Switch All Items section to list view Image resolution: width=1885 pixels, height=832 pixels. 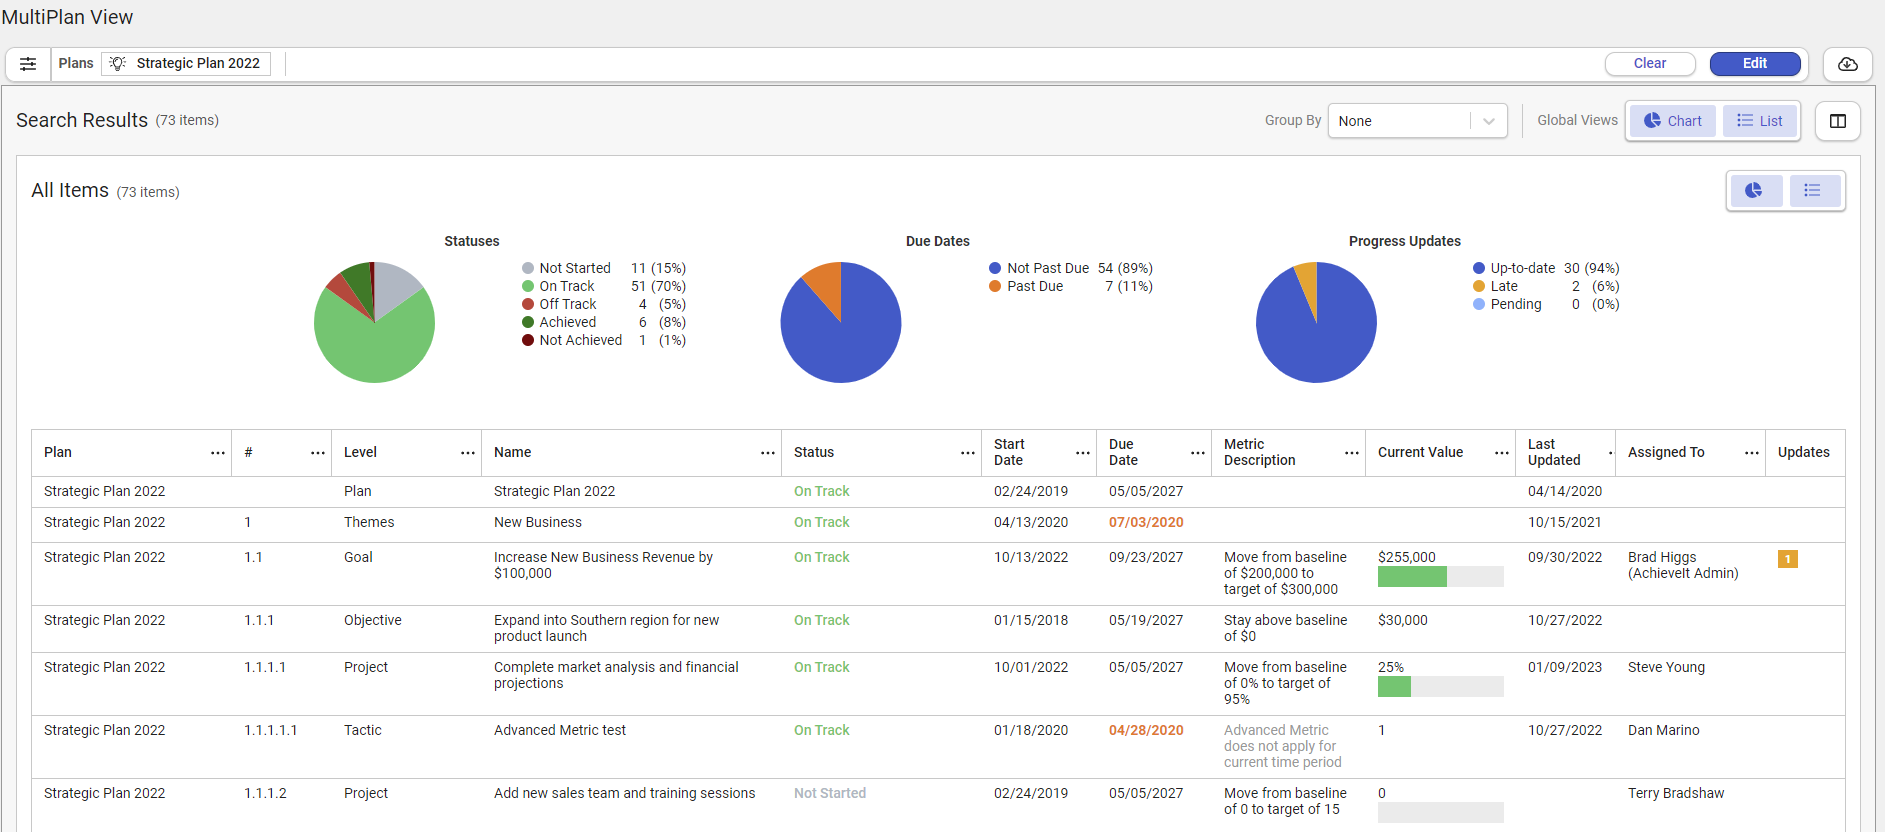pos(1812,190)
